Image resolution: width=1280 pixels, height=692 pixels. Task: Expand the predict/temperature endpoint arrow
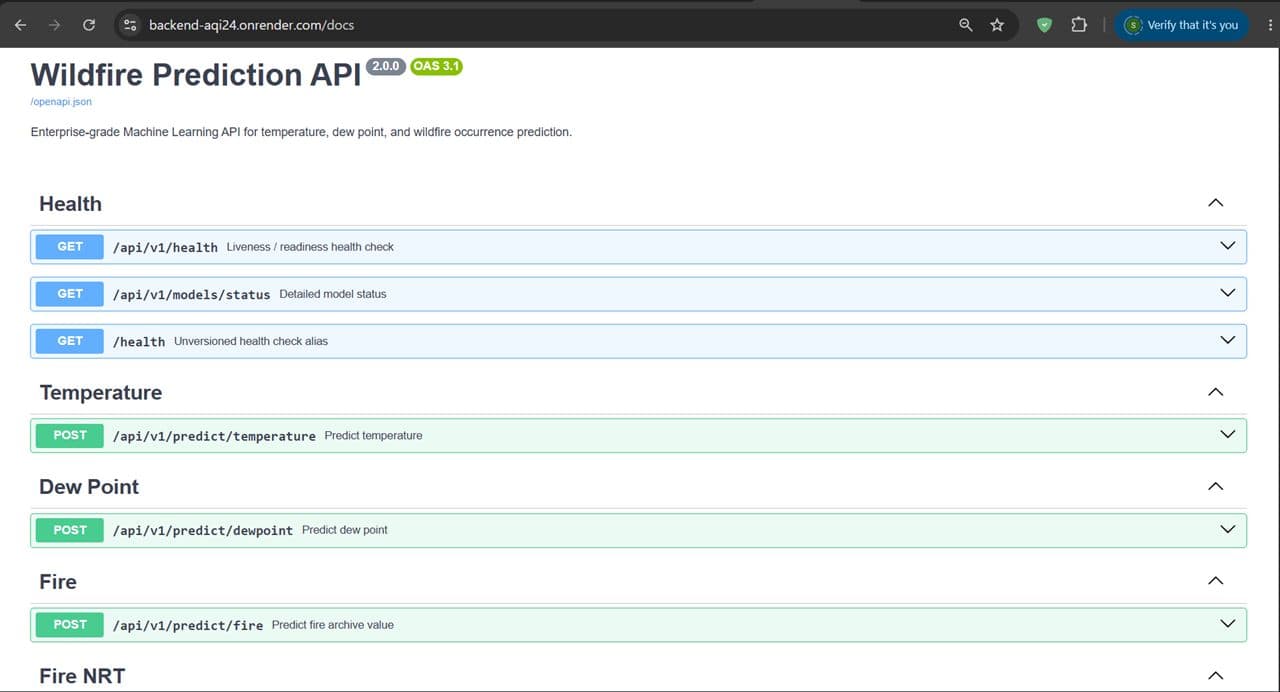coord(1228,435)
